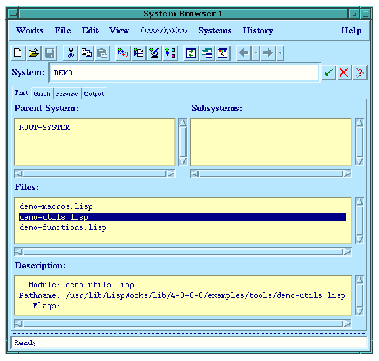This screenshot has width=379, height=361.
Task: Click the refresh icon with green arrows
Action: click(x=191, y=53)
